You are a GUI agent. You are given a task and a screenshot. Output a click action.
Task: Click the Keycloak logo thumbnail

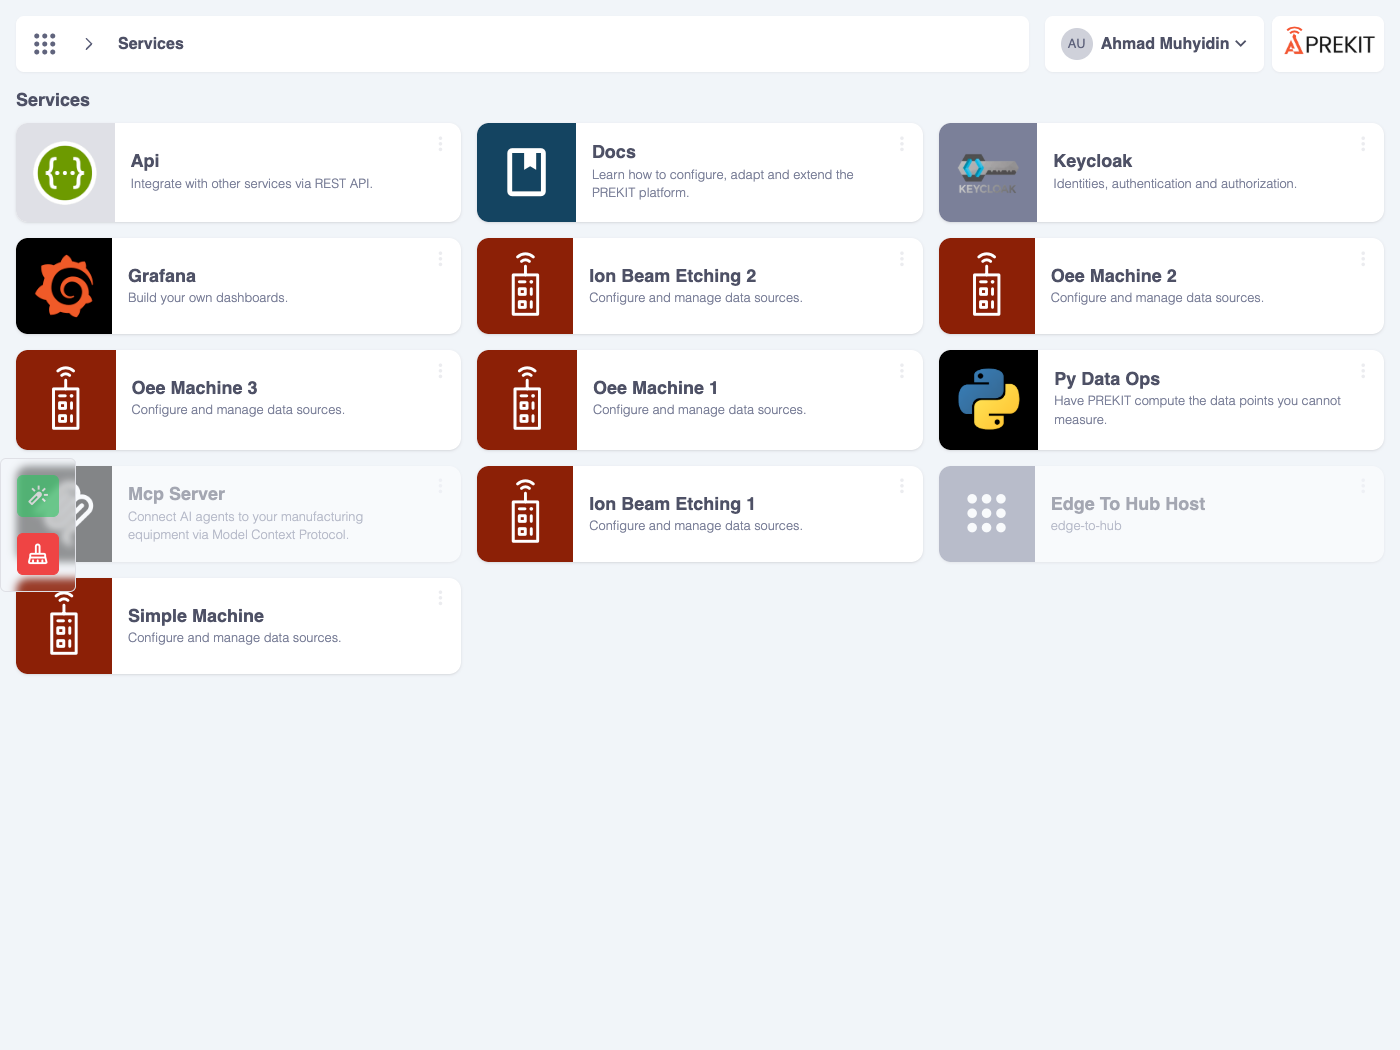(988, 173)
